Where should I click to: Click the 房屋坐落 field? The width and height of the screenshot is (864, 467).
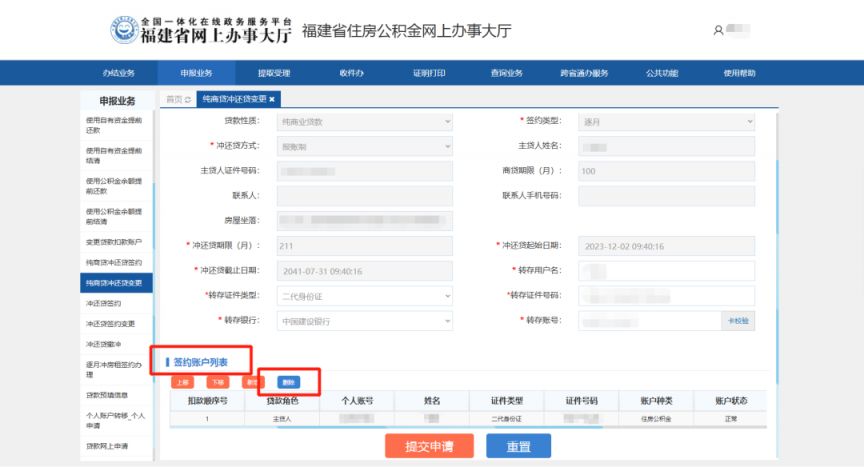[x=365, y=221]
